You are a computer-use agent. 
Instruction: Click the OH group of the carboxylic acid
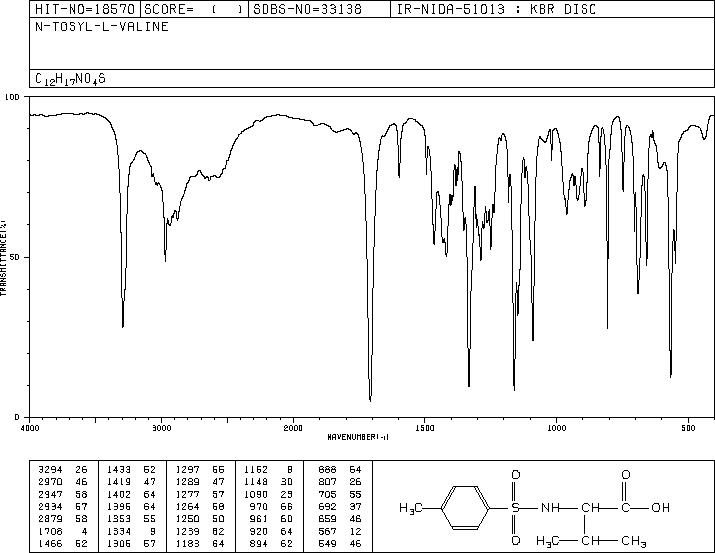click(660, 507)
